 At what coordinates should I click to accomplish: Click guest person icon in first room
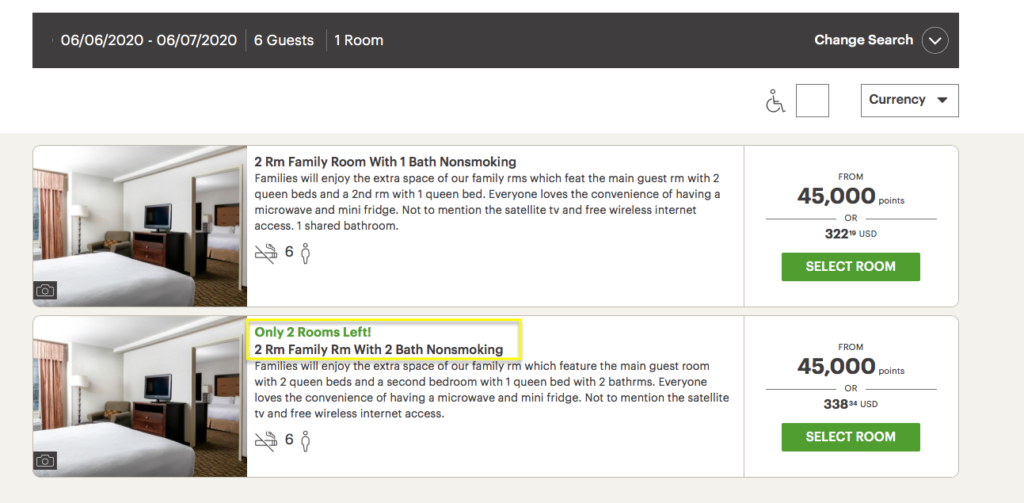point(305,253)
